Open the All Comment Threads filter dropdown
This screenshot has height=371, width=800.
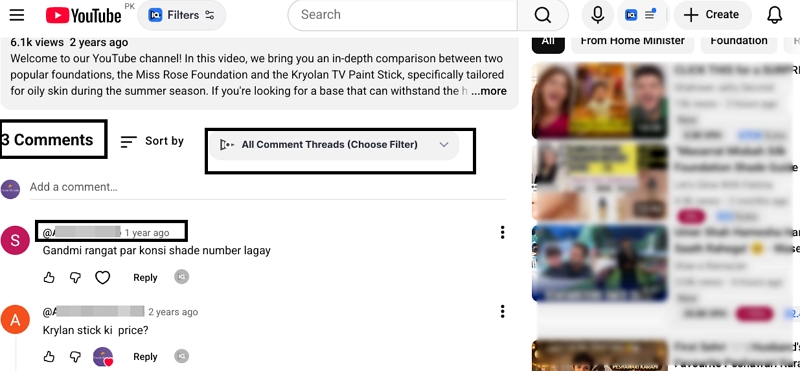334,145
